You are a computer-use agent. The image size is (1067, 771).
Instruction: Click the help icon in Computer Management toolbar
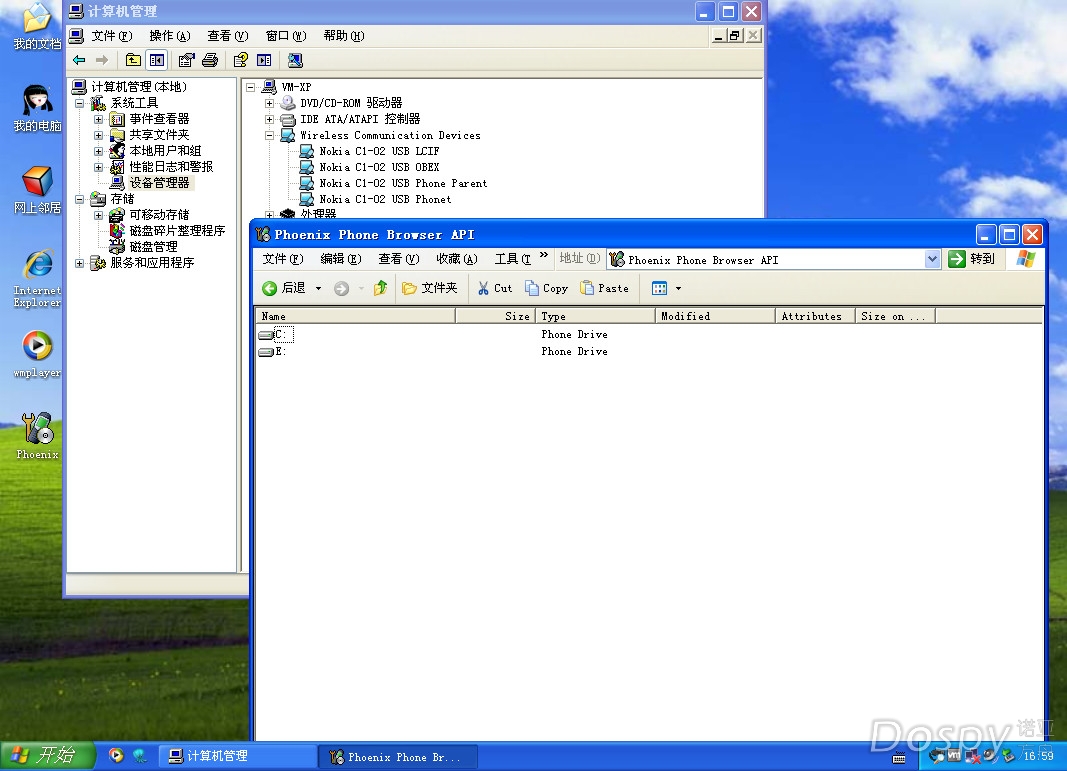[x=240, y=61]
